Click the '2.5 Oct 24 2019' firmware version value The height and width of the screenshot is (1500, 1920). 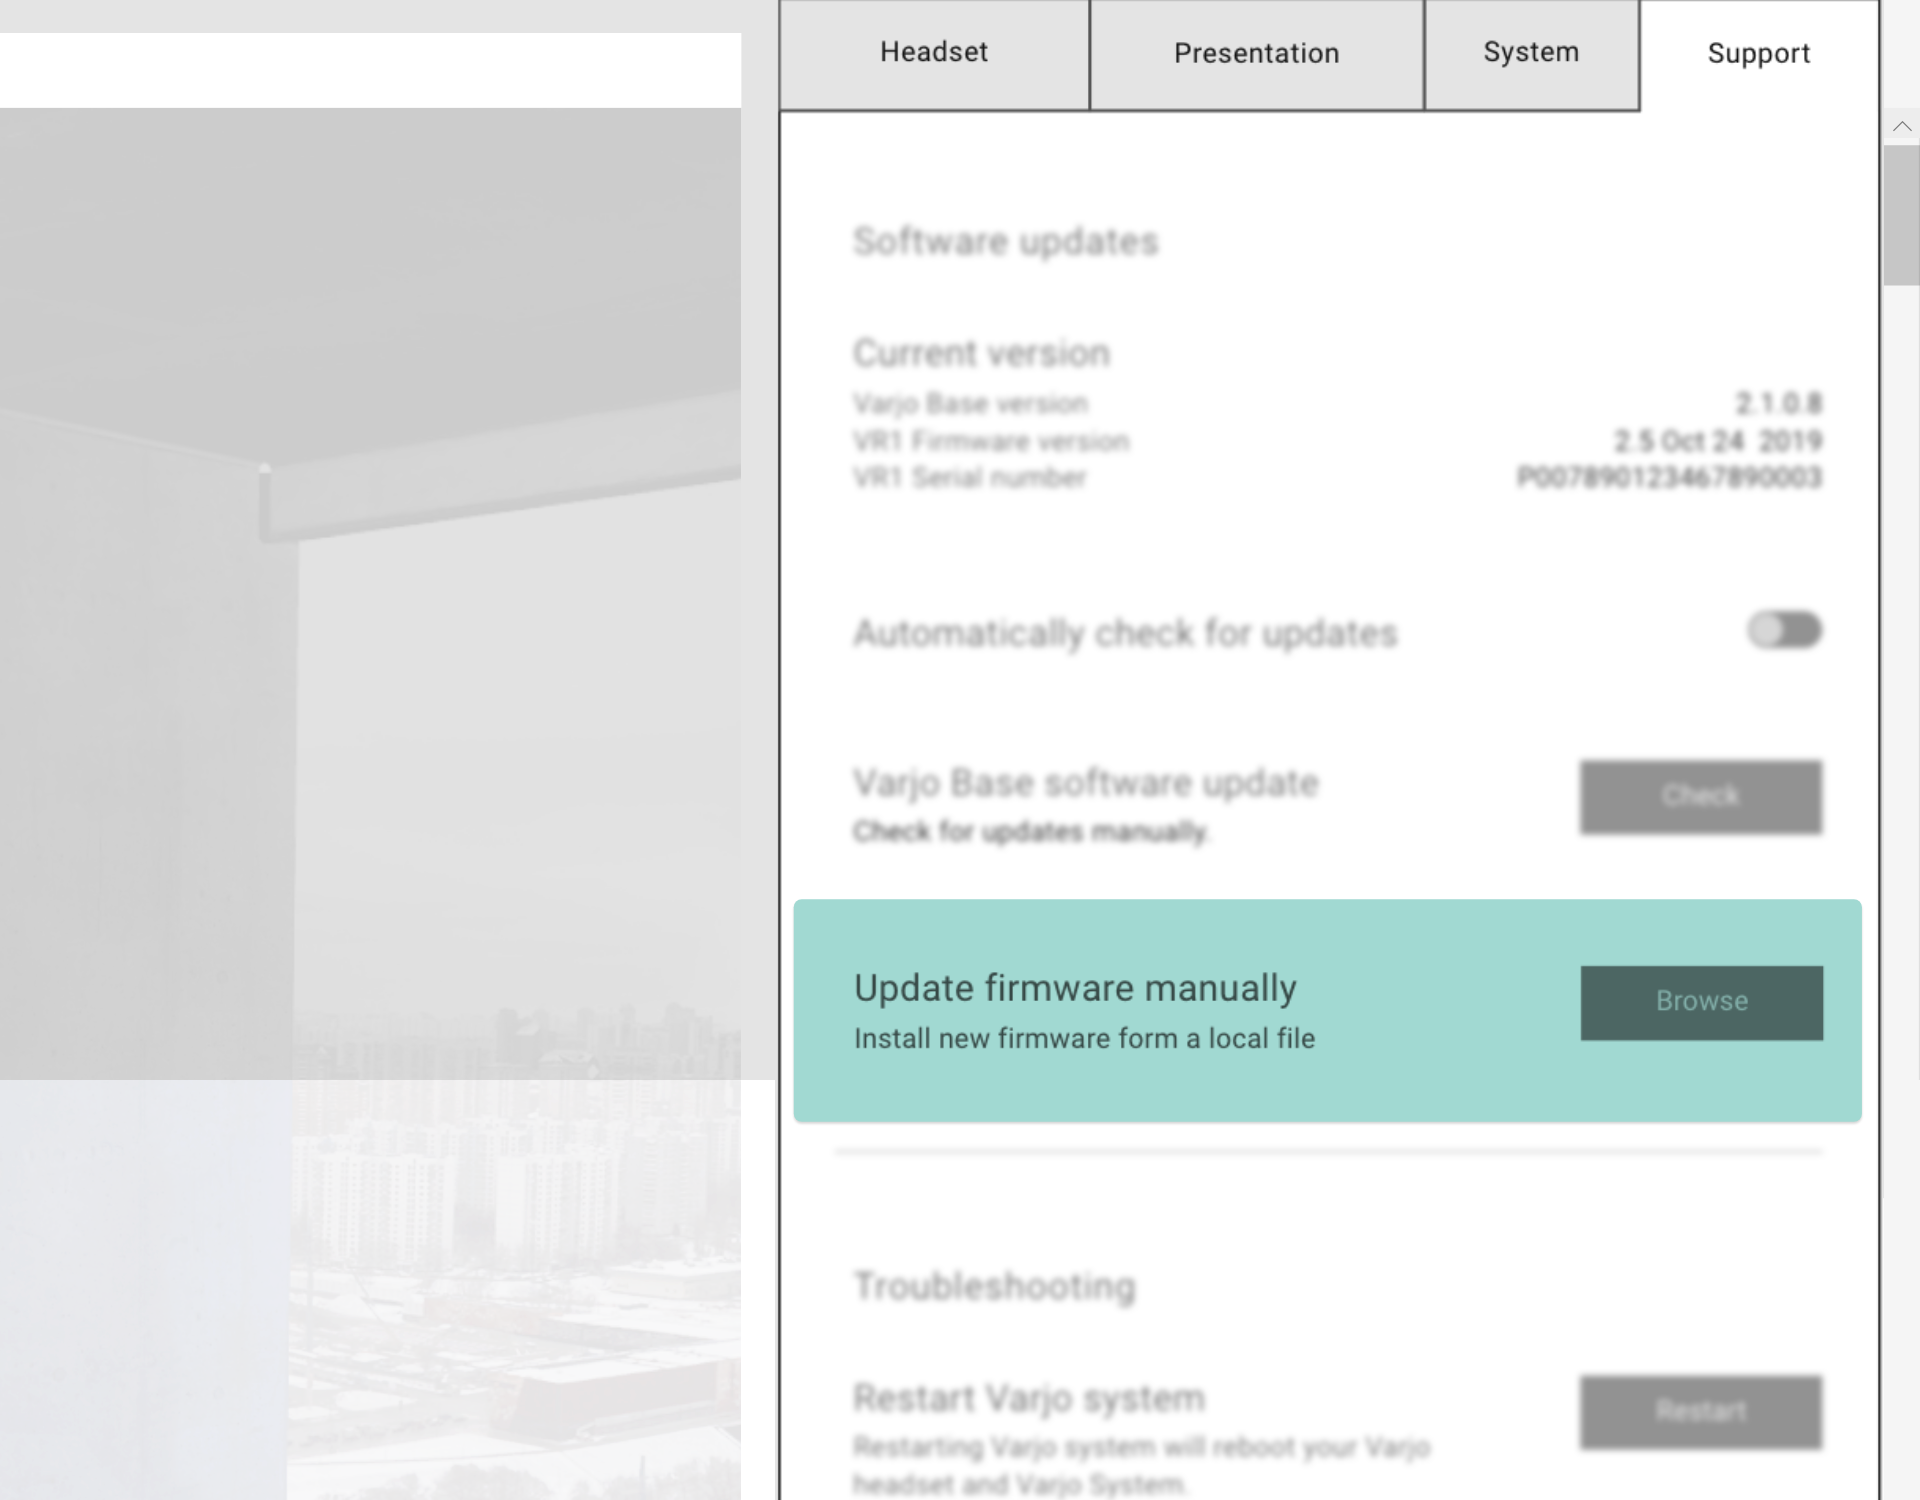(x=1718, y=440)
